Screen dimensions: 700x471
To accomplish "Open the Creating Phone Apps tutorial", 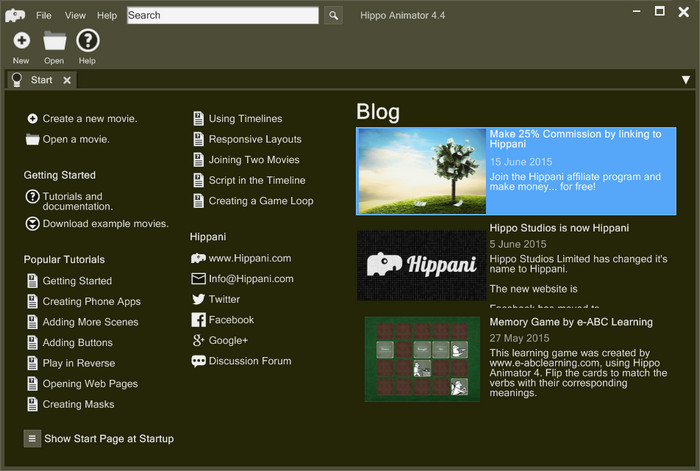I will click(92, 301).
